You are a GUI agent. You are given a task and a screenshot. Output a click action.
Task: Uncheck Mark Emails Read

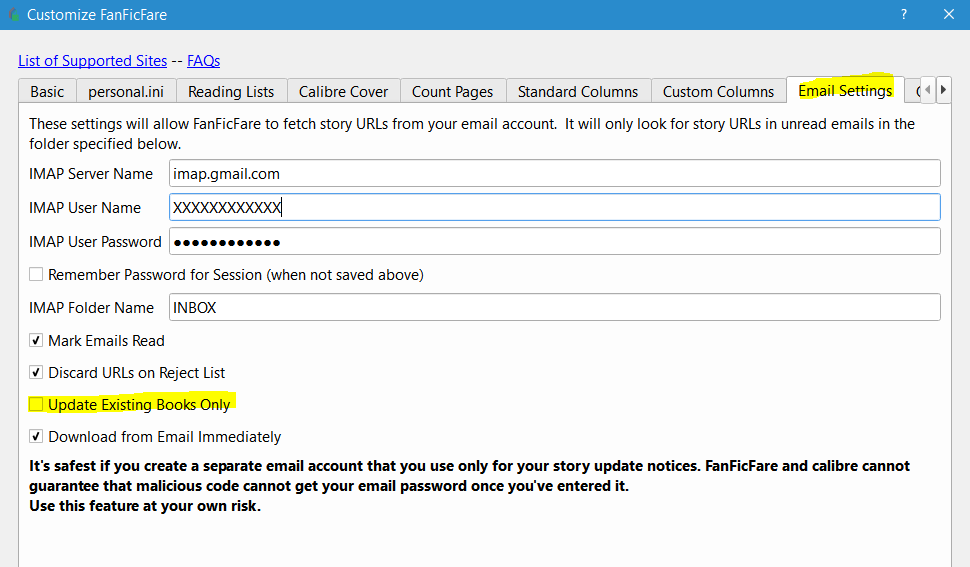point(36,340)
